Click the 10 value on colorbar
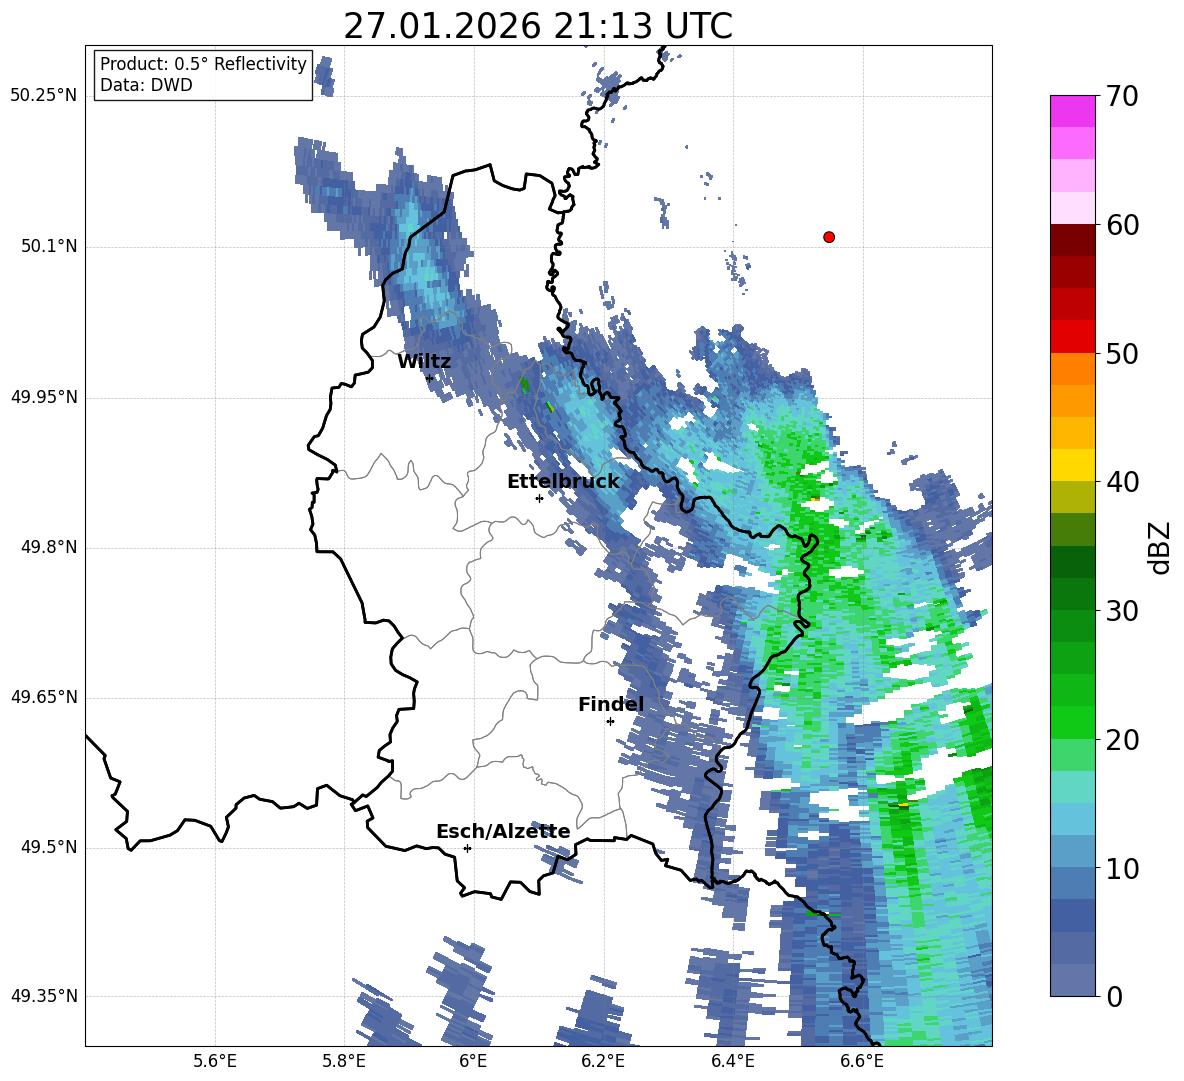The width and height of the screenshot is (1184, 1081). tap(1122, 868)
